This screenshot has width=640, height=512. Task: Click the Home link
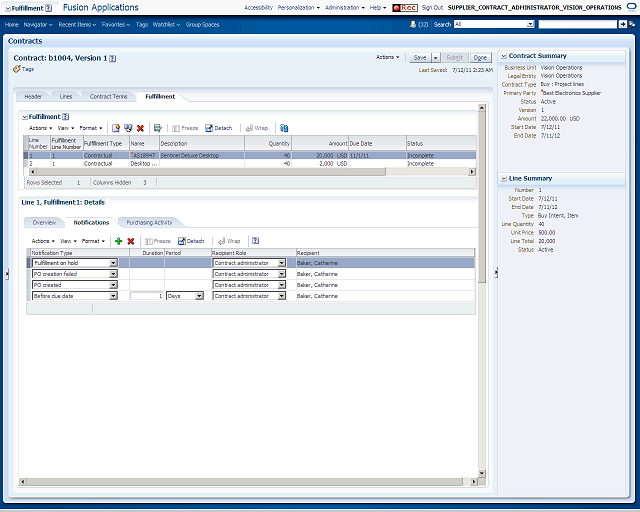pyautogui.click(x=12, y=25)
